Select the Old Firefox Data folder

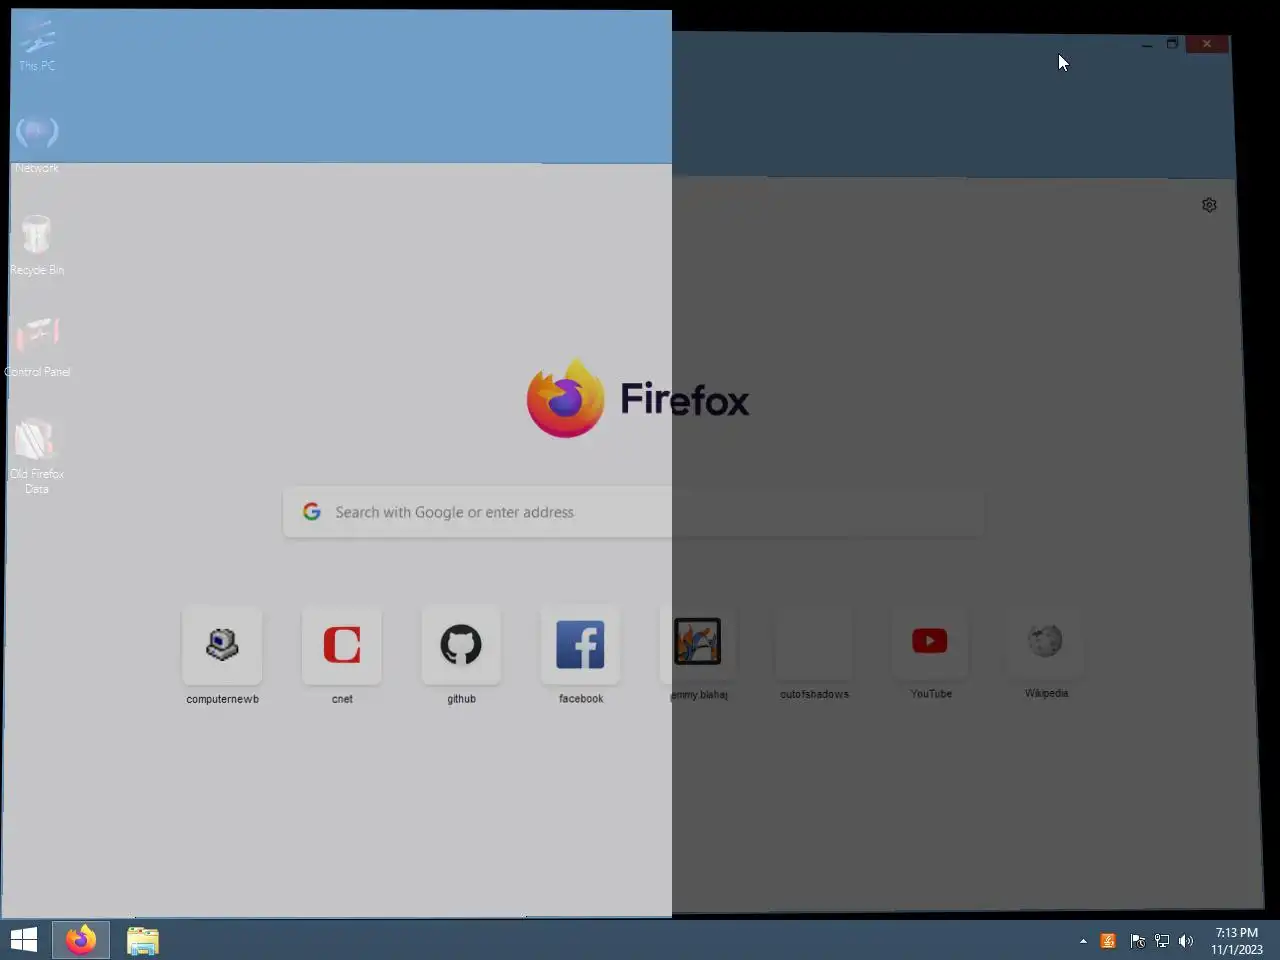[37, 456]
